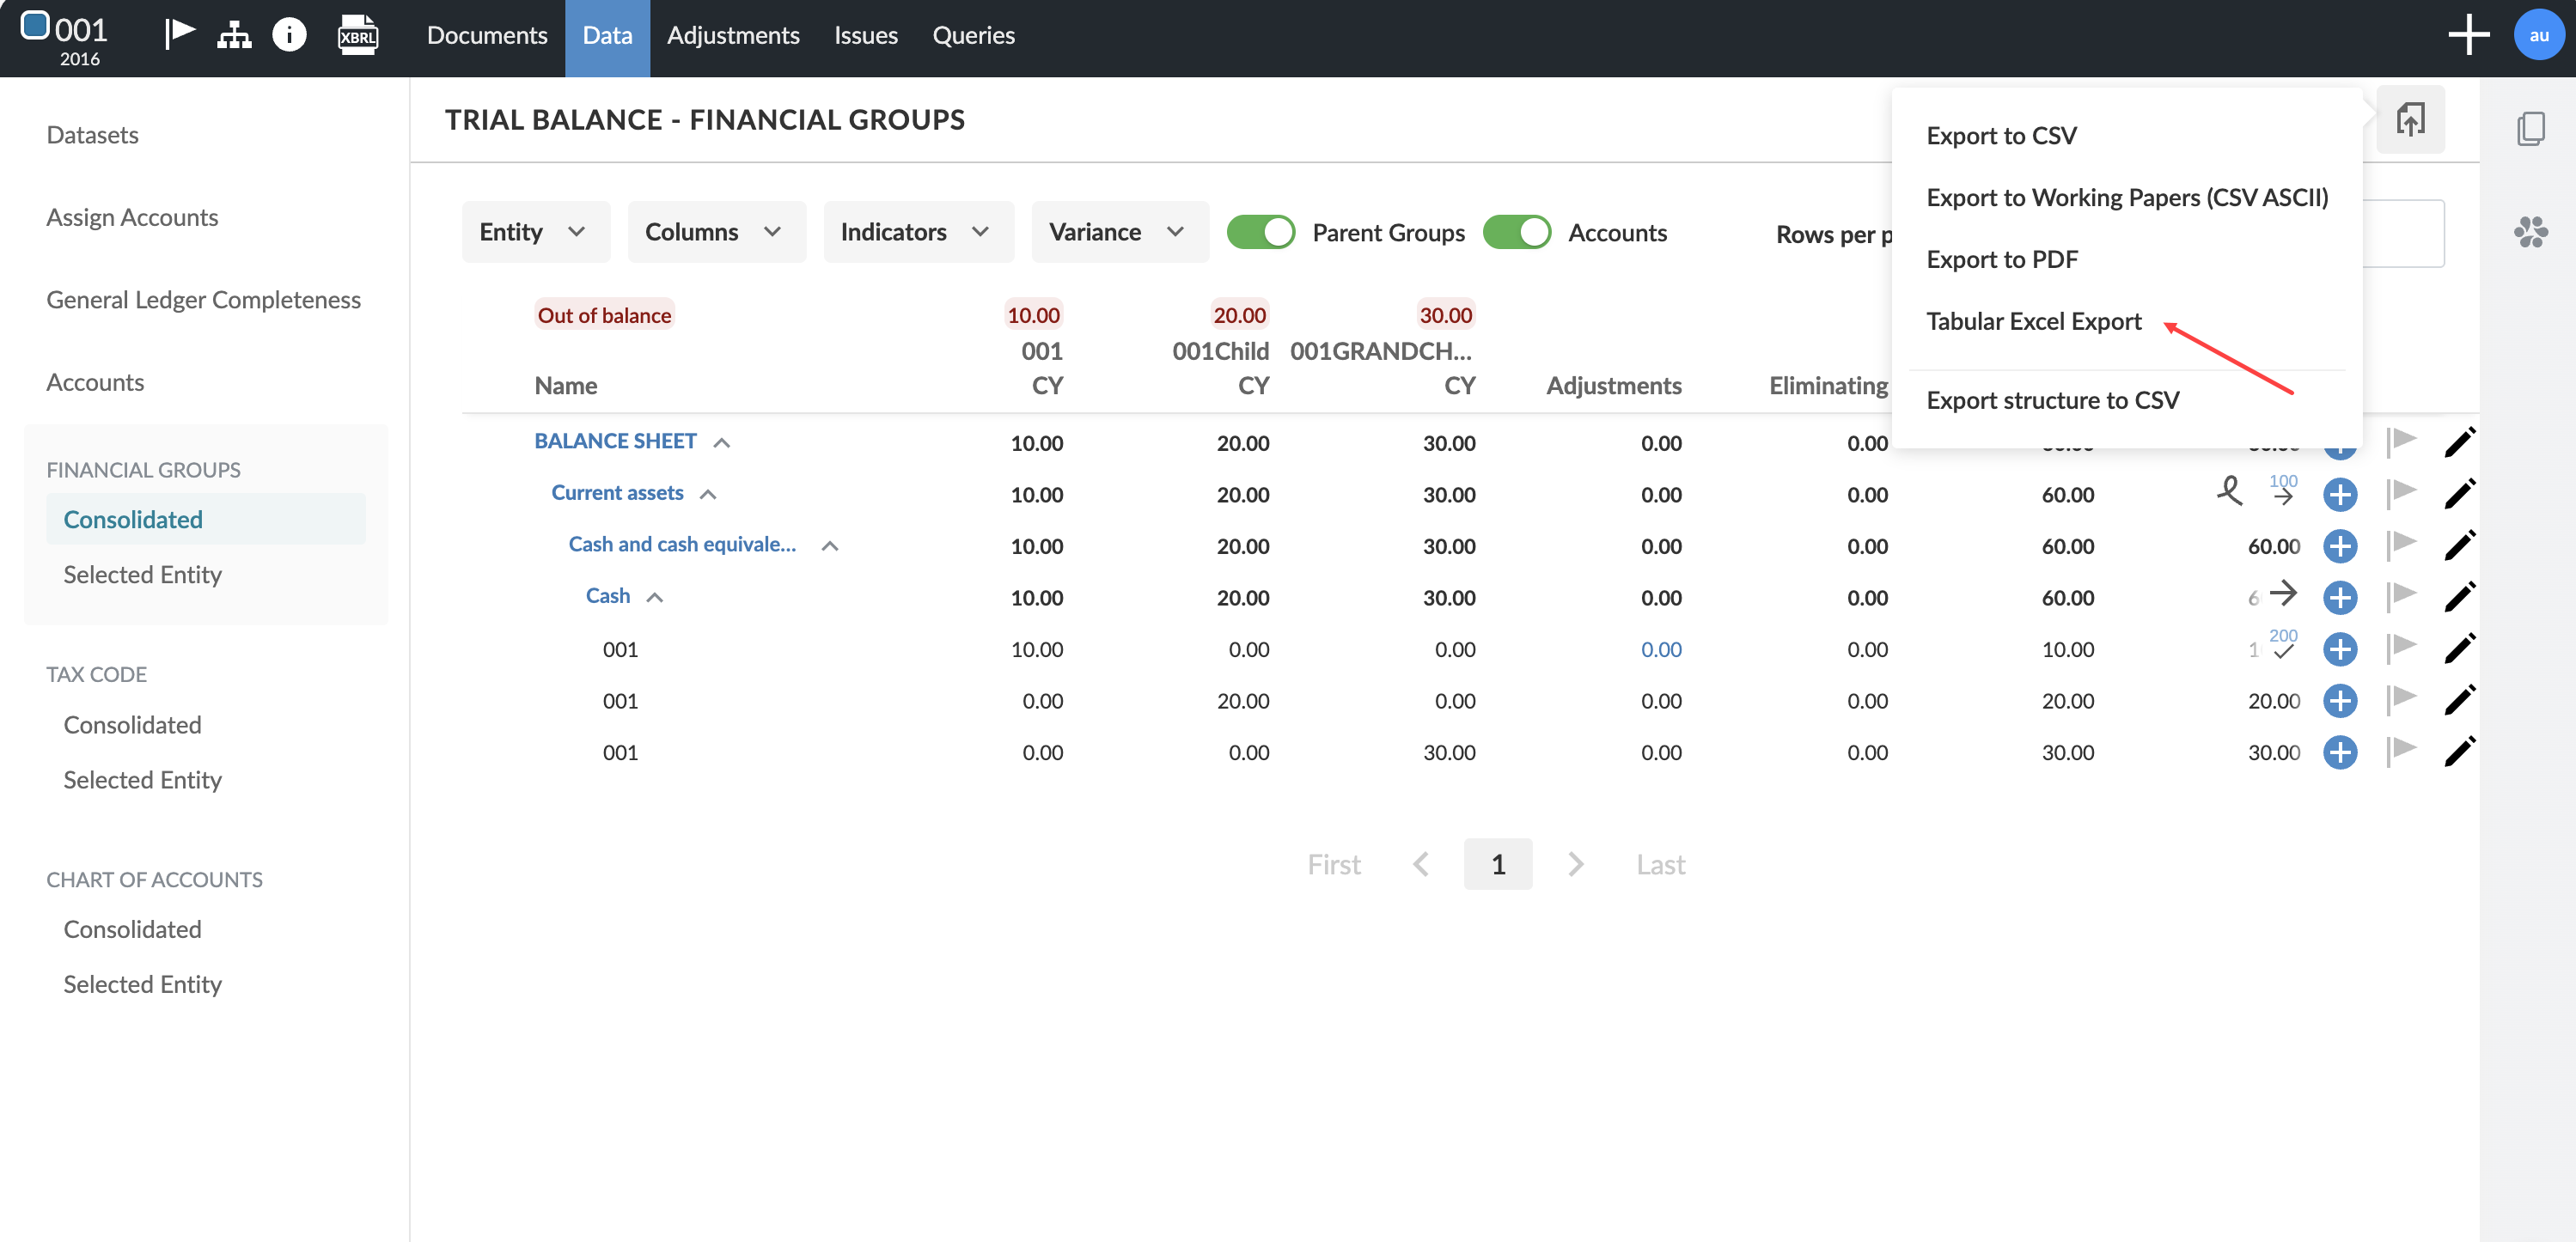Image resolution: width=2576 pixels, height=1242 pixels.
Task: Click the export icon button
Action: point(2410,120)
